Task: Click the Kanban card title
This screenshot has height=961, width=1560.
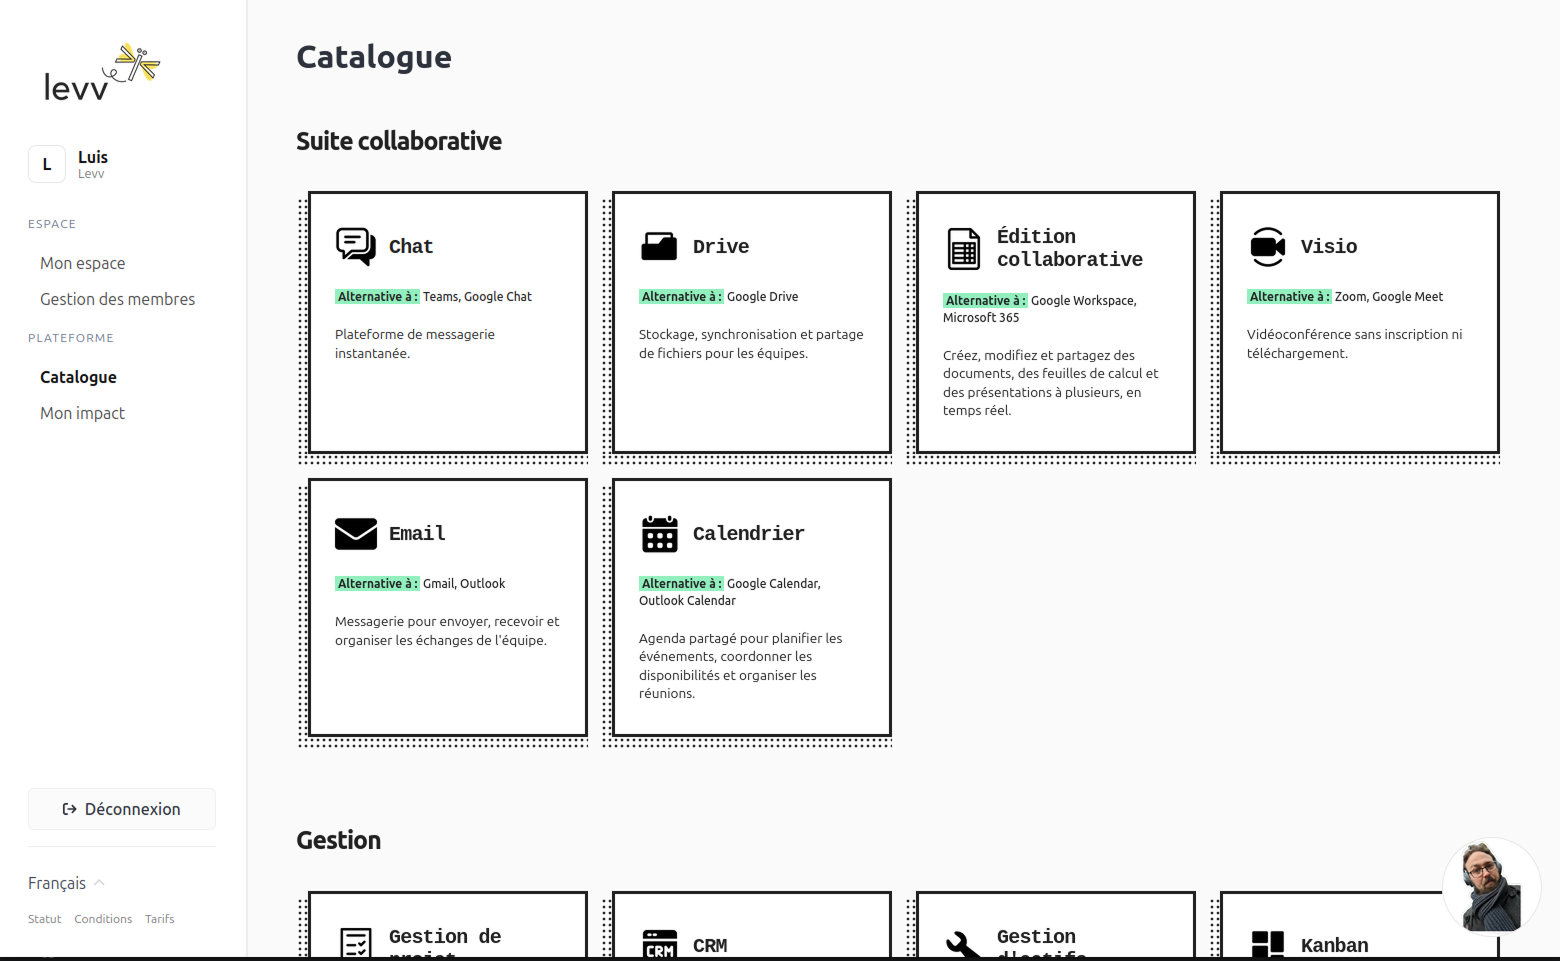Action: click(1335, 945)
